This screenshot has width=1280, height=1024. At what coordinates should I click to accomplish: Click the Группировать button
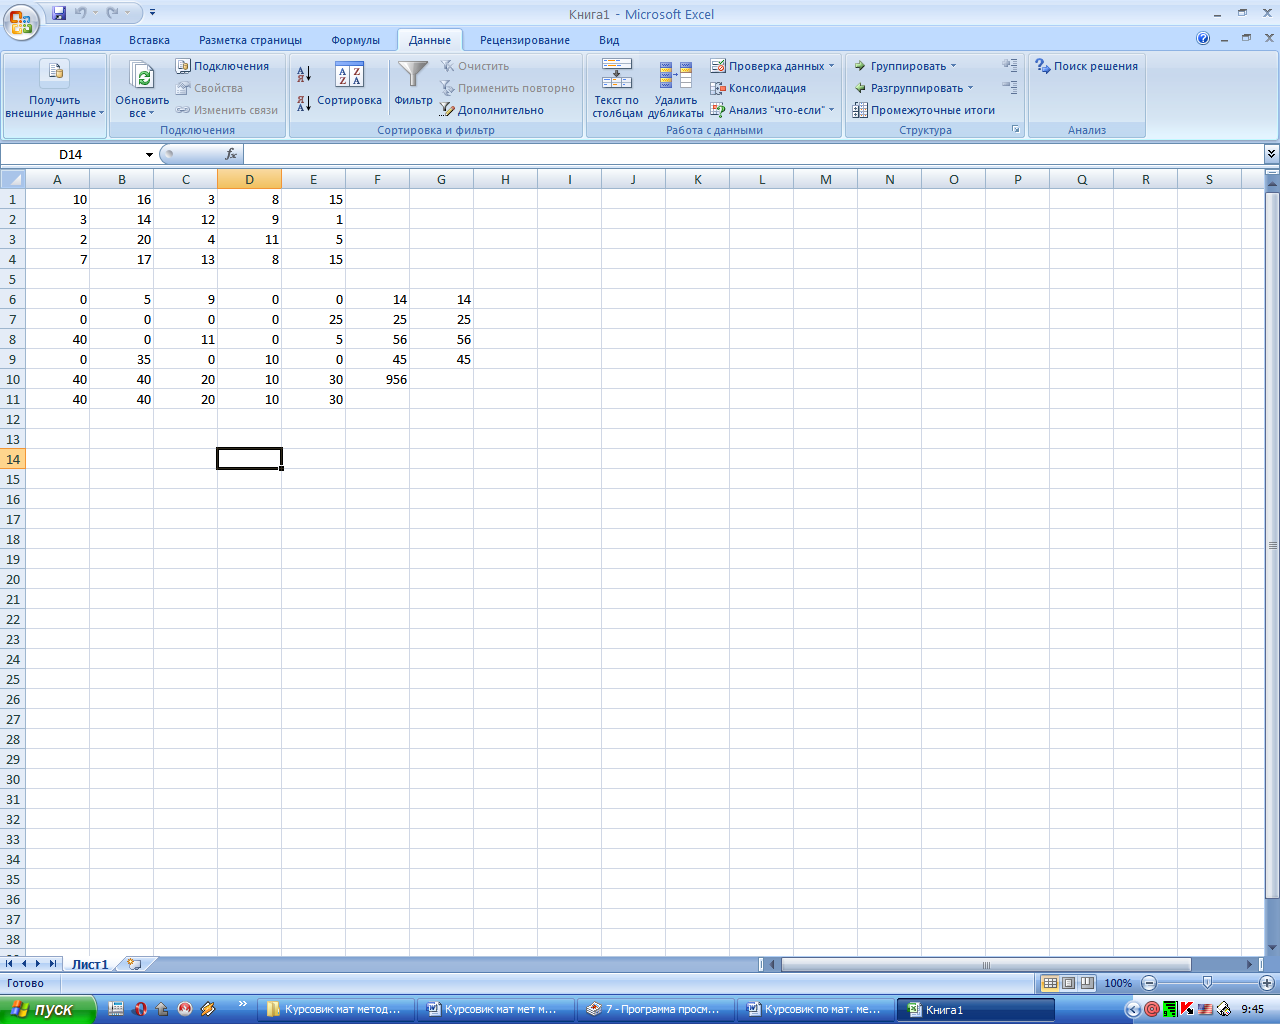pyautogui.click(x=899, y=66)
